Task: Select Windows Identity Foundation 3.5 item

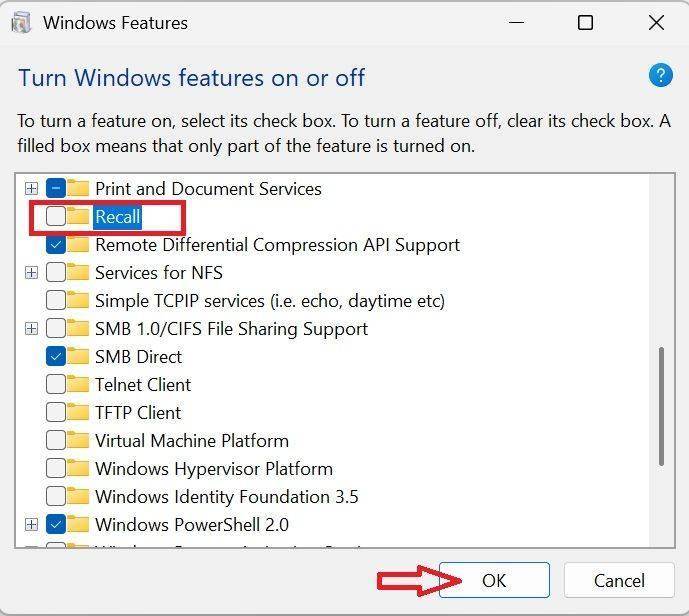Action: click(x=226, y=496)
